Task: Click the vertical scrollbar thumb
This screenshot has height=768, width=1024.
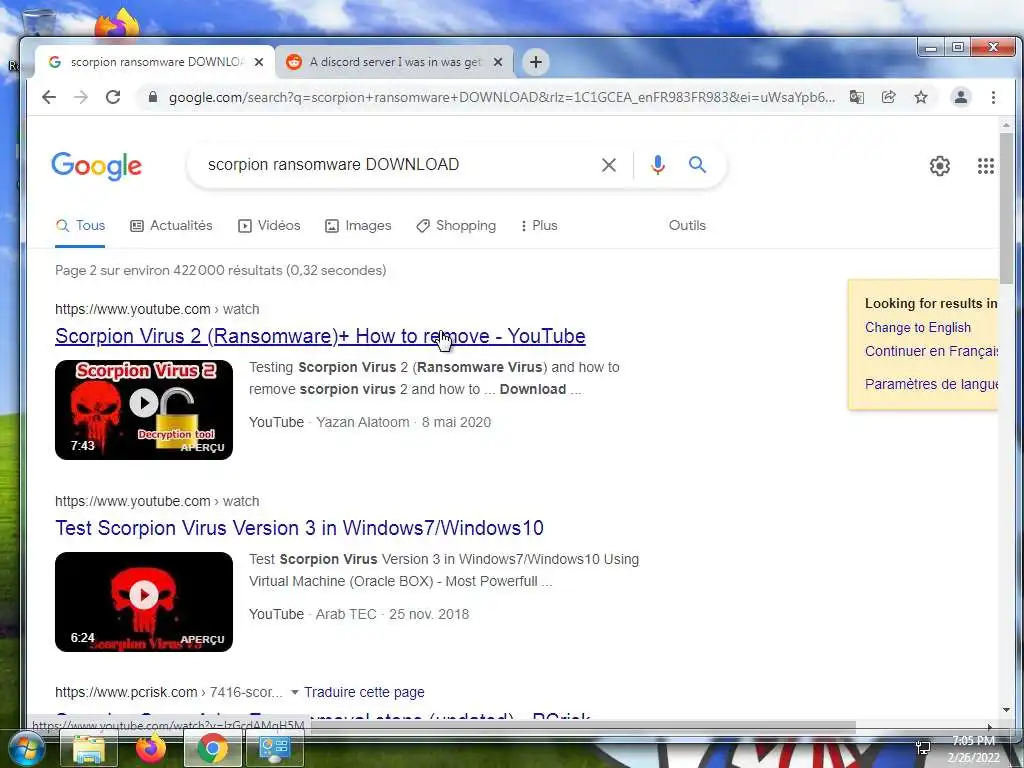Action: coord(1006,208)
